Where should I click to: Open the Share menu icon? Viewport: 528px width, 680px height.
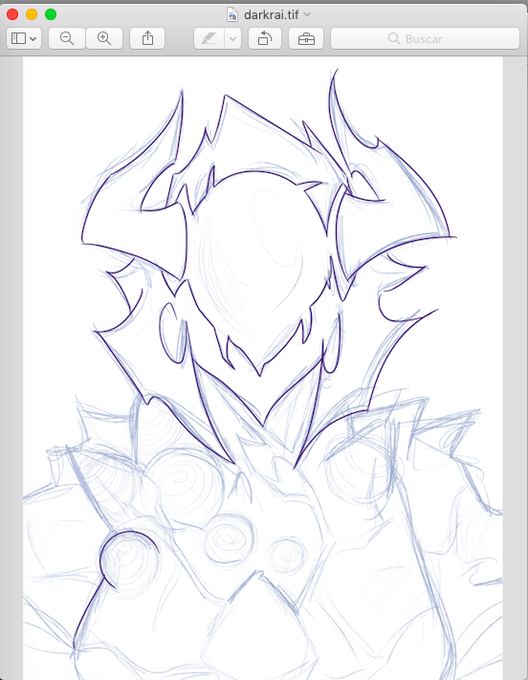coord(147,39)
